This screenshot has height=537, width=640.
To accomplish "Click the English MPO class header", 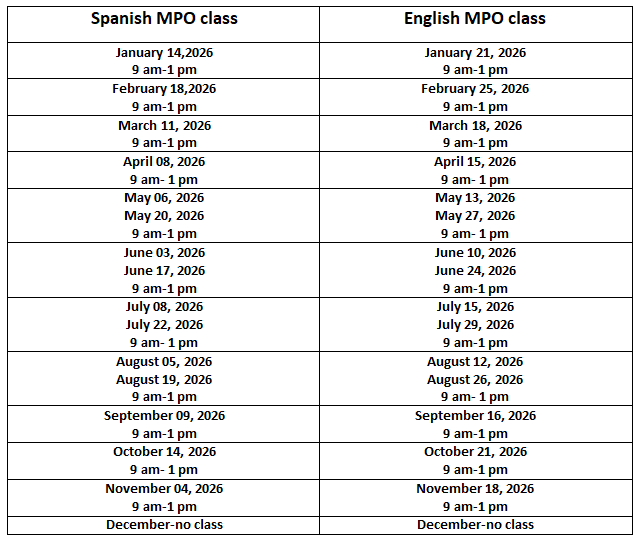I will (475, 19).
